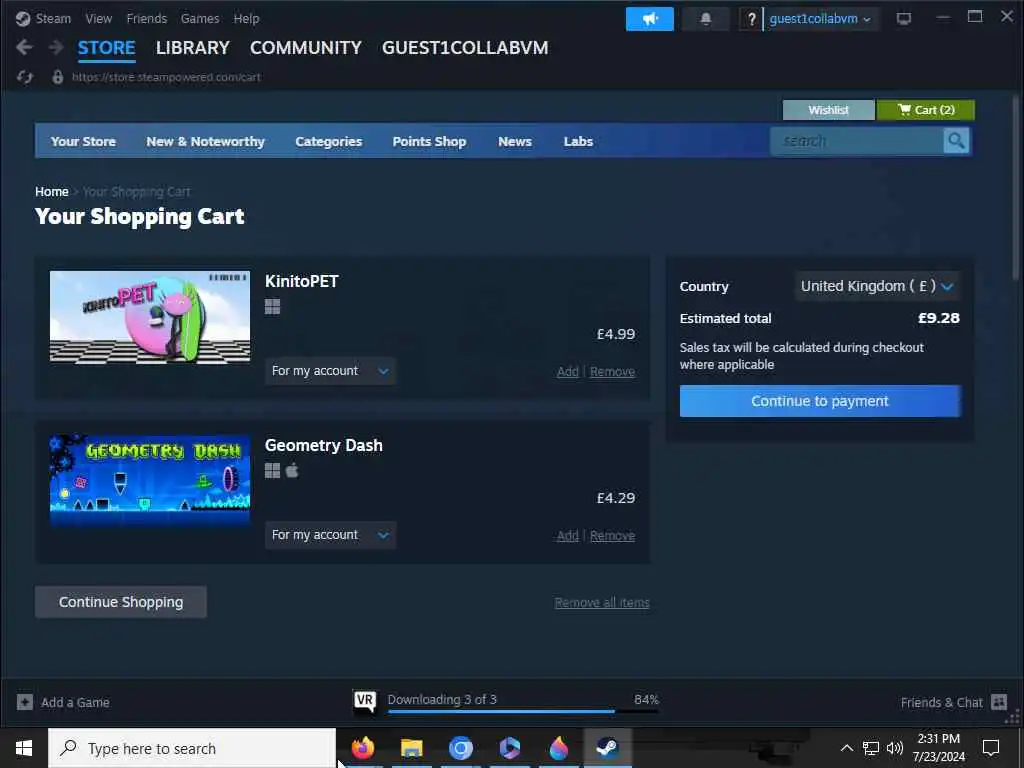This screenshot has height=768, width=1024.
Task: Click the Geometry Dash thumbnail image
Action: pos(150,481)
